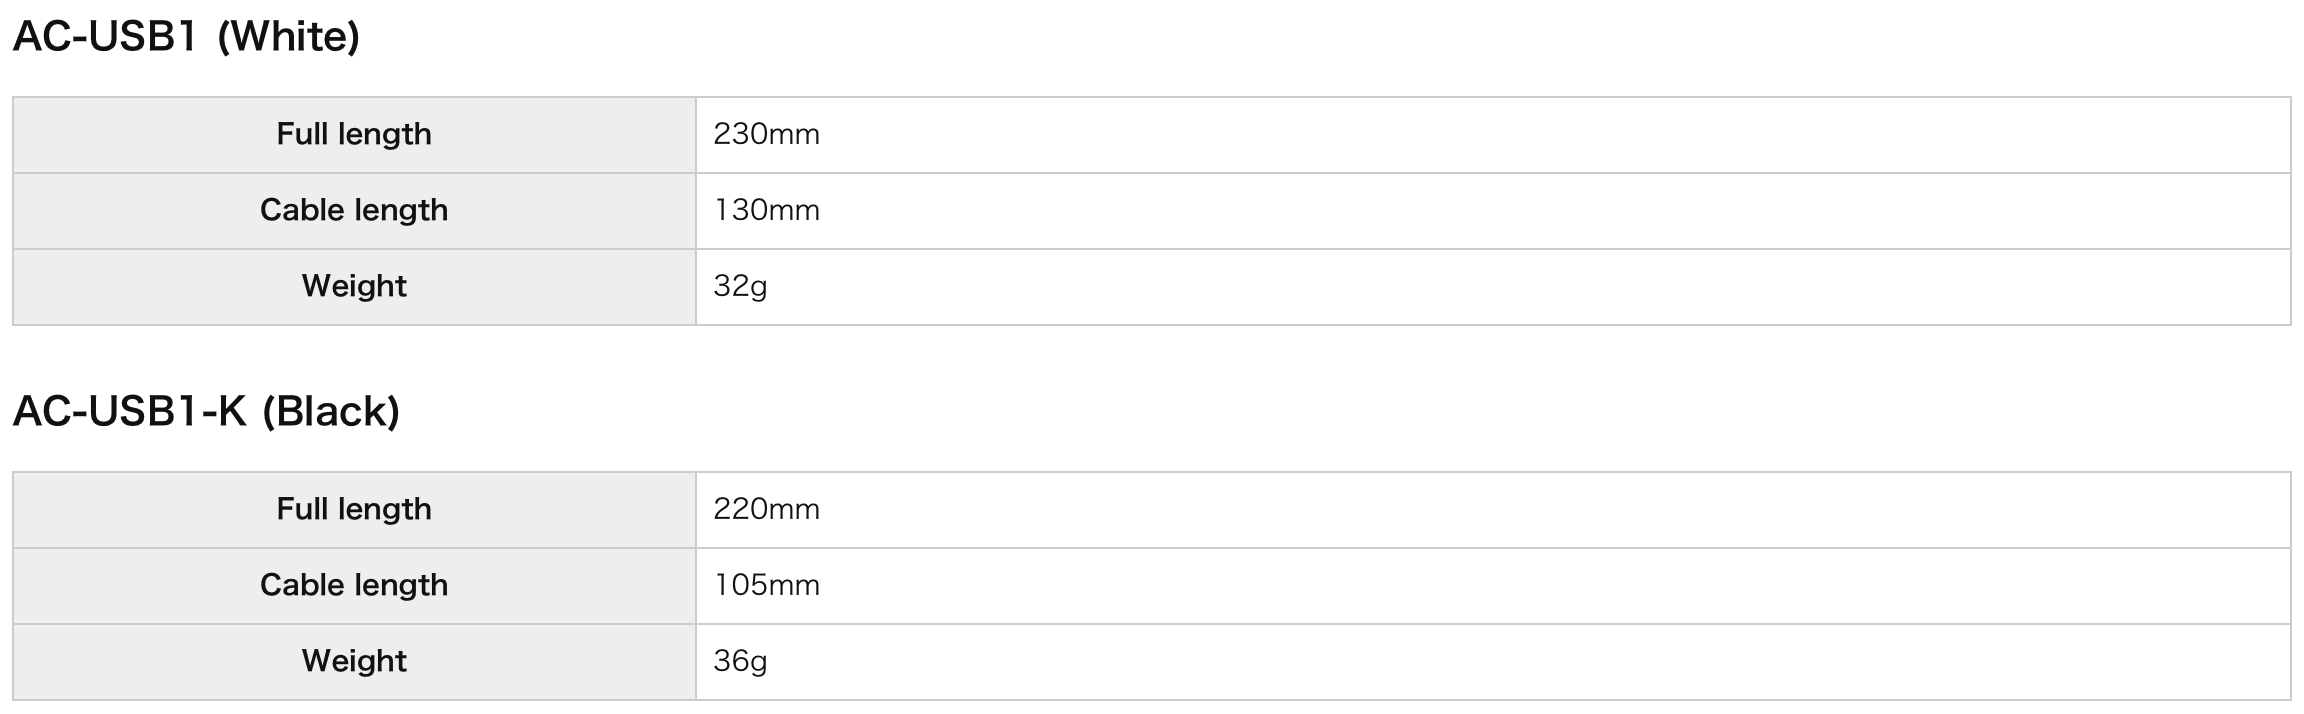
Task: Click Full length label in Black table
Action: [354, 509]
